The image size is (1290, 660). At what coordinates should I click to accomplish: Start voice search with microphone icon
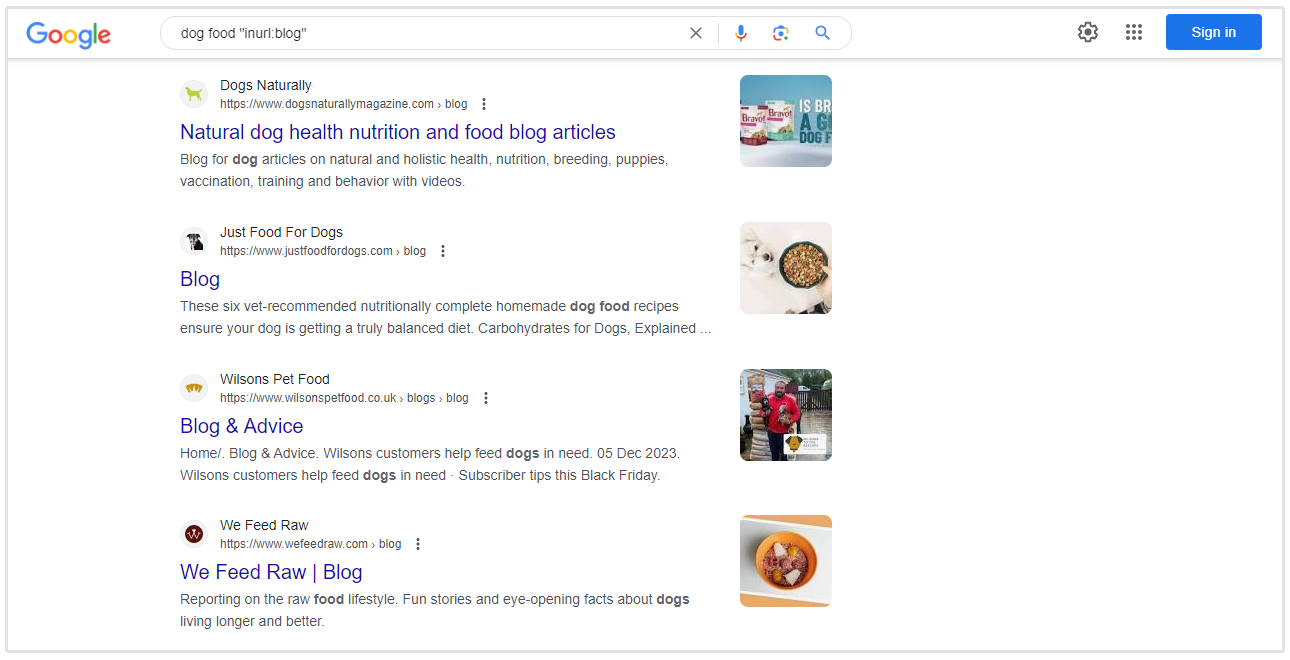[x=740, y=33]
